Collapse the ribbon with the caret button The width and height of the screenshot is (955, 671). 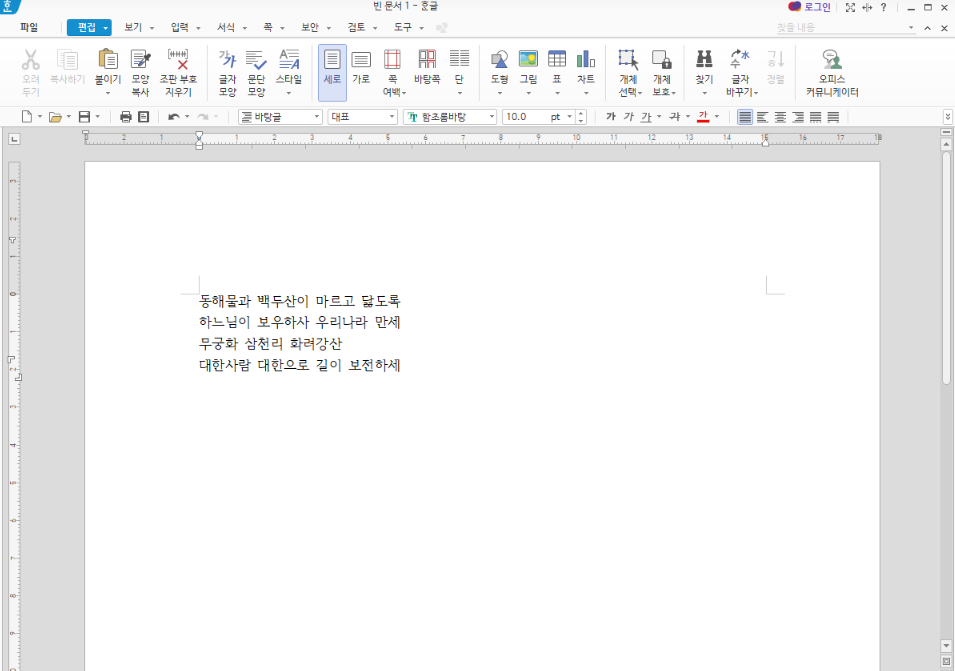pos(928,28)
